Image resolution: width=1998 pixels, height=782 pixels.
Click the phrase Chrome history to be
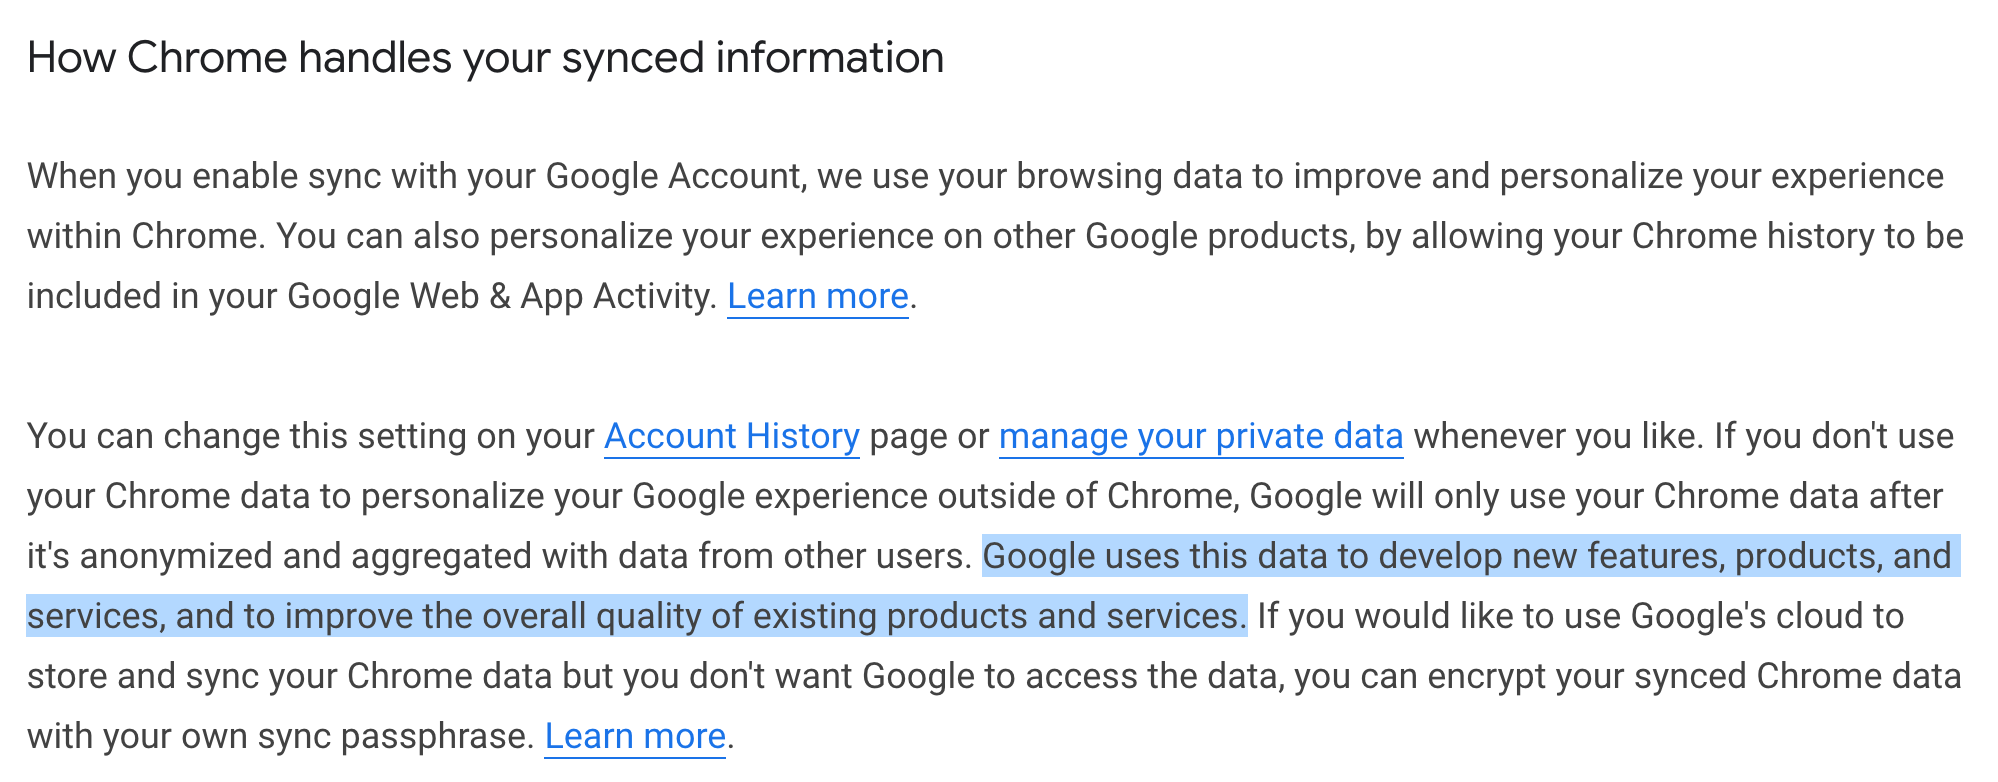1797,236
